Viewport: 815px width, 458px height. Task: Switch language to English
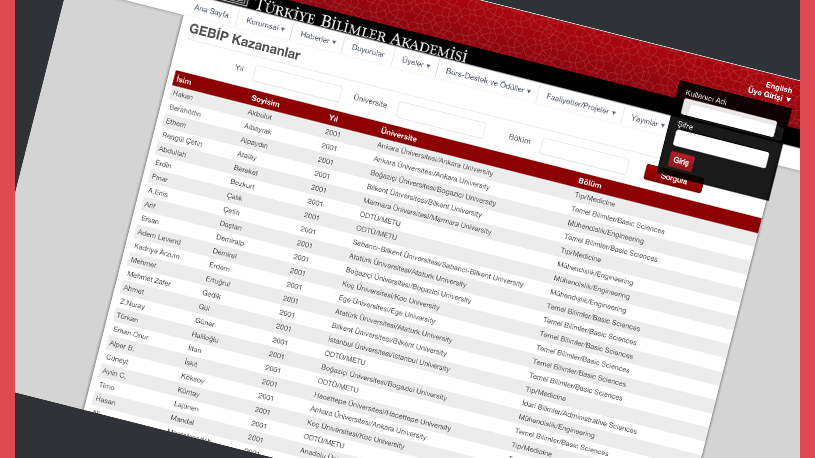(779, 87)
